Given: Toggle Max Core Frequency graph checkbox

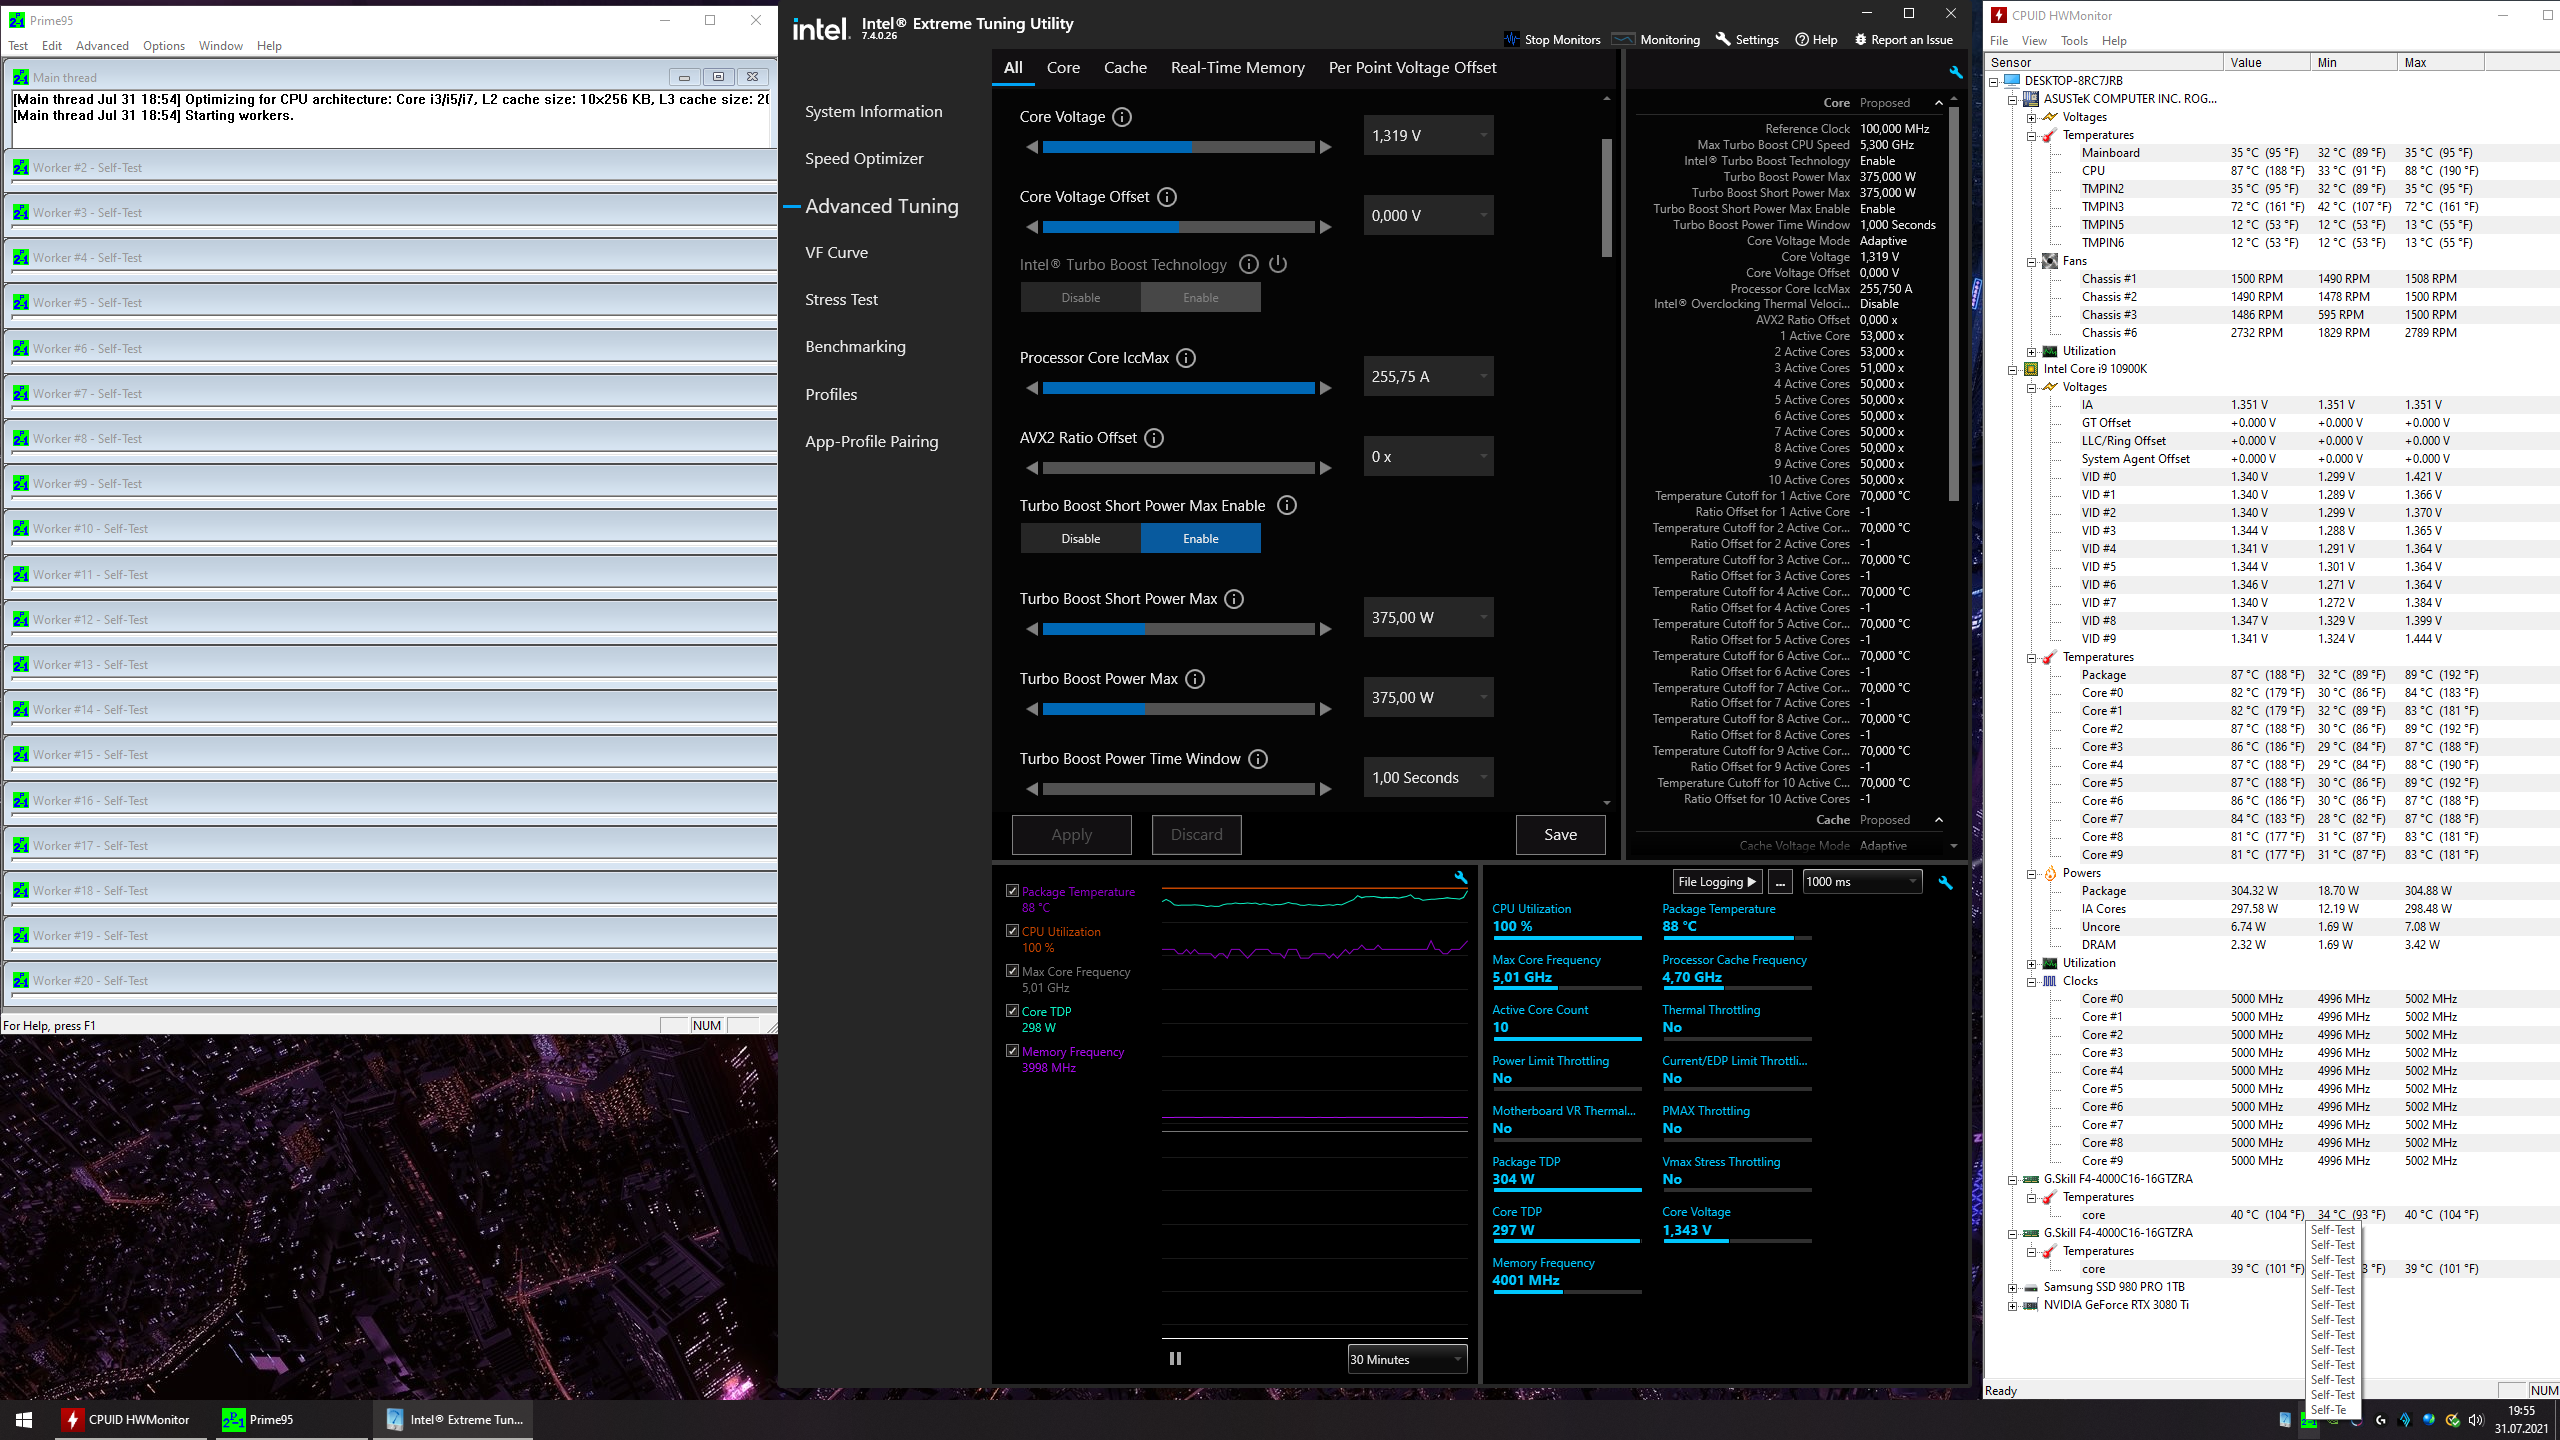Looking at the screenshot, I should tap(1012, 970).
